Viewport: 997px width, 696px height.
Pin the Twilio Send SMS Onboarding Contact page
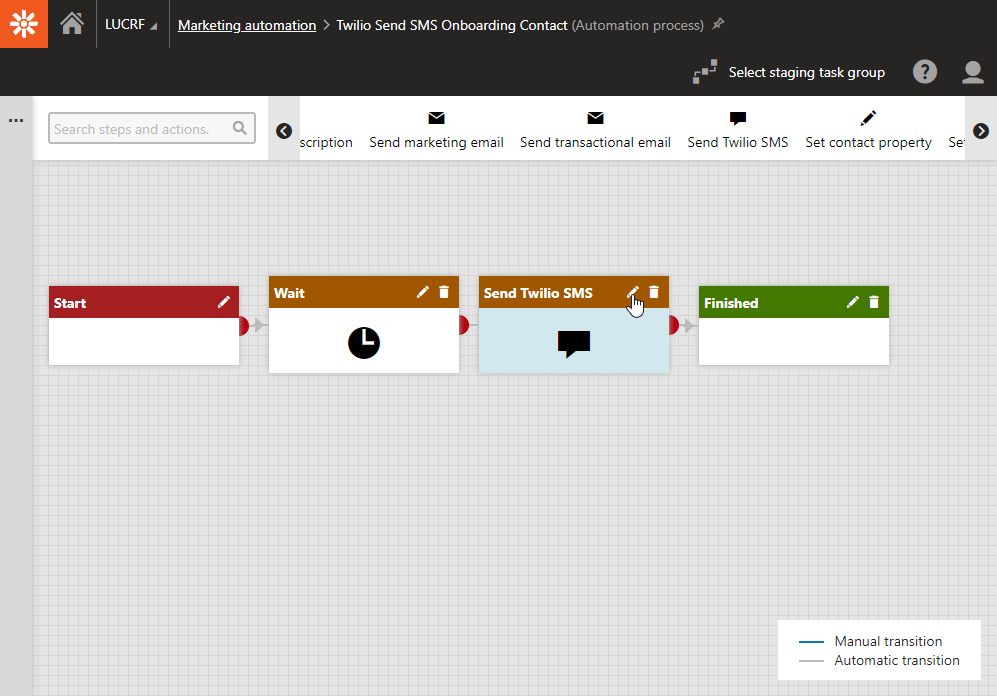coord(717,25)
